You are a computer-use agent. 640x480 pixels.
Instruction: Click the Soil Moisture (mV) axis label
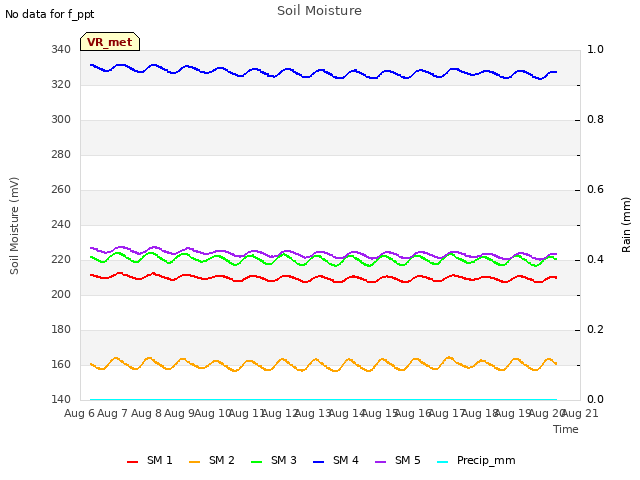pos(14,226)
